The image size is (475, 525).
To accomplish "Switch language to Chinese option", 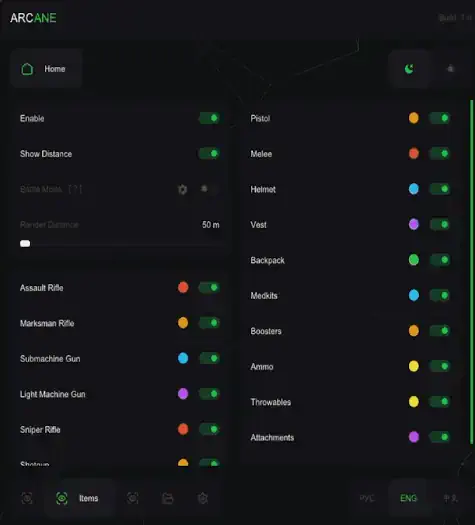I will point(450,498).
